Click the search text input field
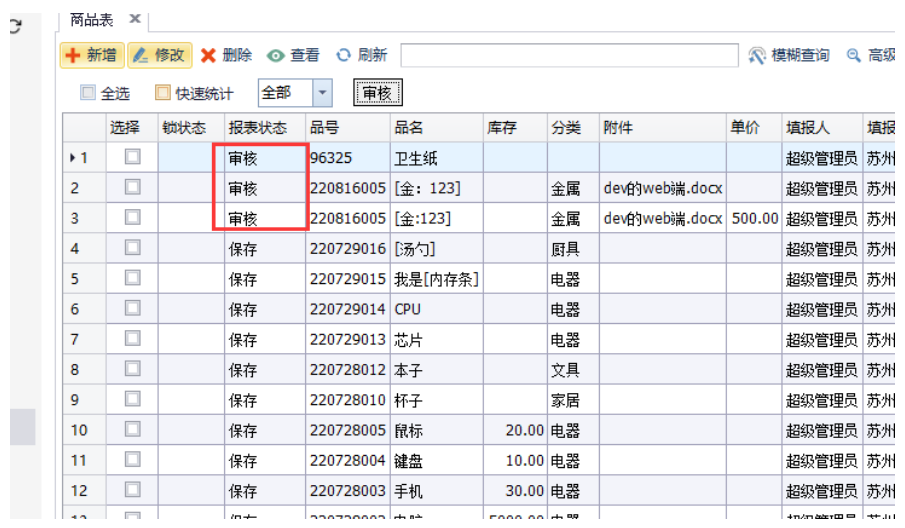 [x=568, y=56]
